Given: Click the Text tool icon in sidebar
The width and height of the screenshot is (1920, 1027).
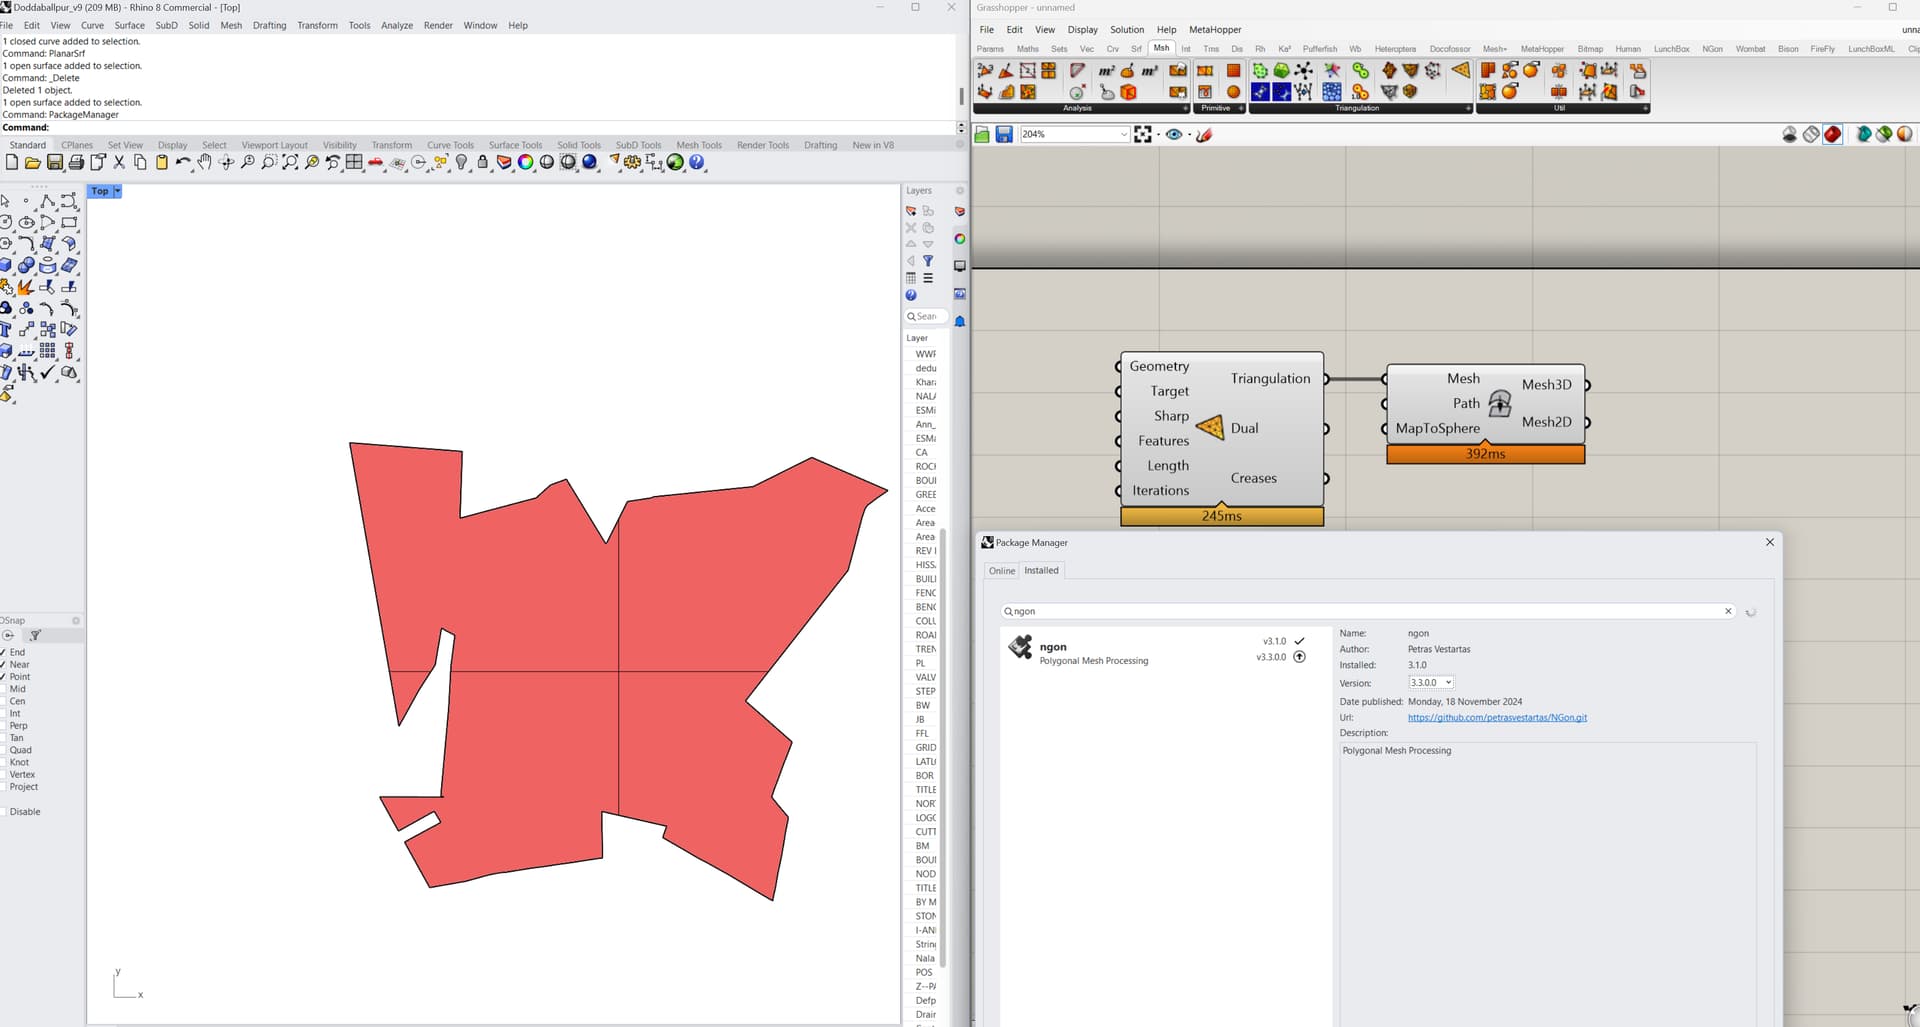Looking at the screenshot, I should 6,329.
